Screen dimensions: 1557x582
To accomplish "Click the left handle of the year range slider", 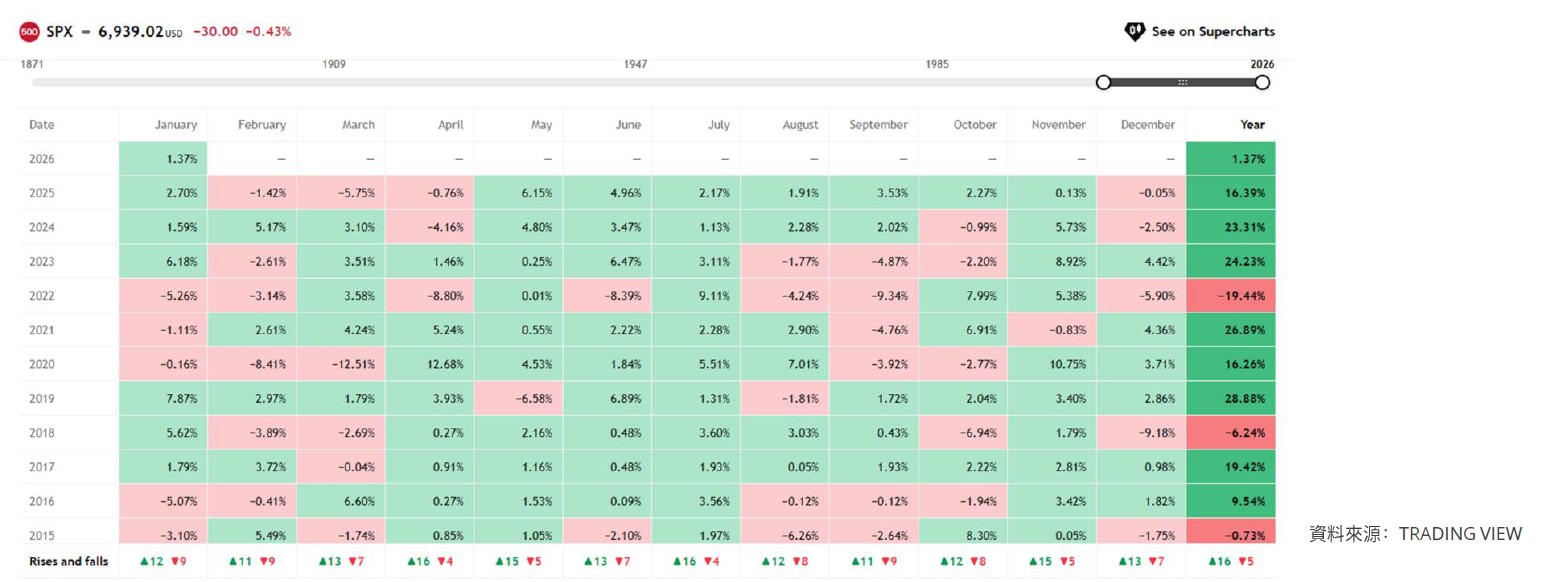I will click(x=1103, y=82).
